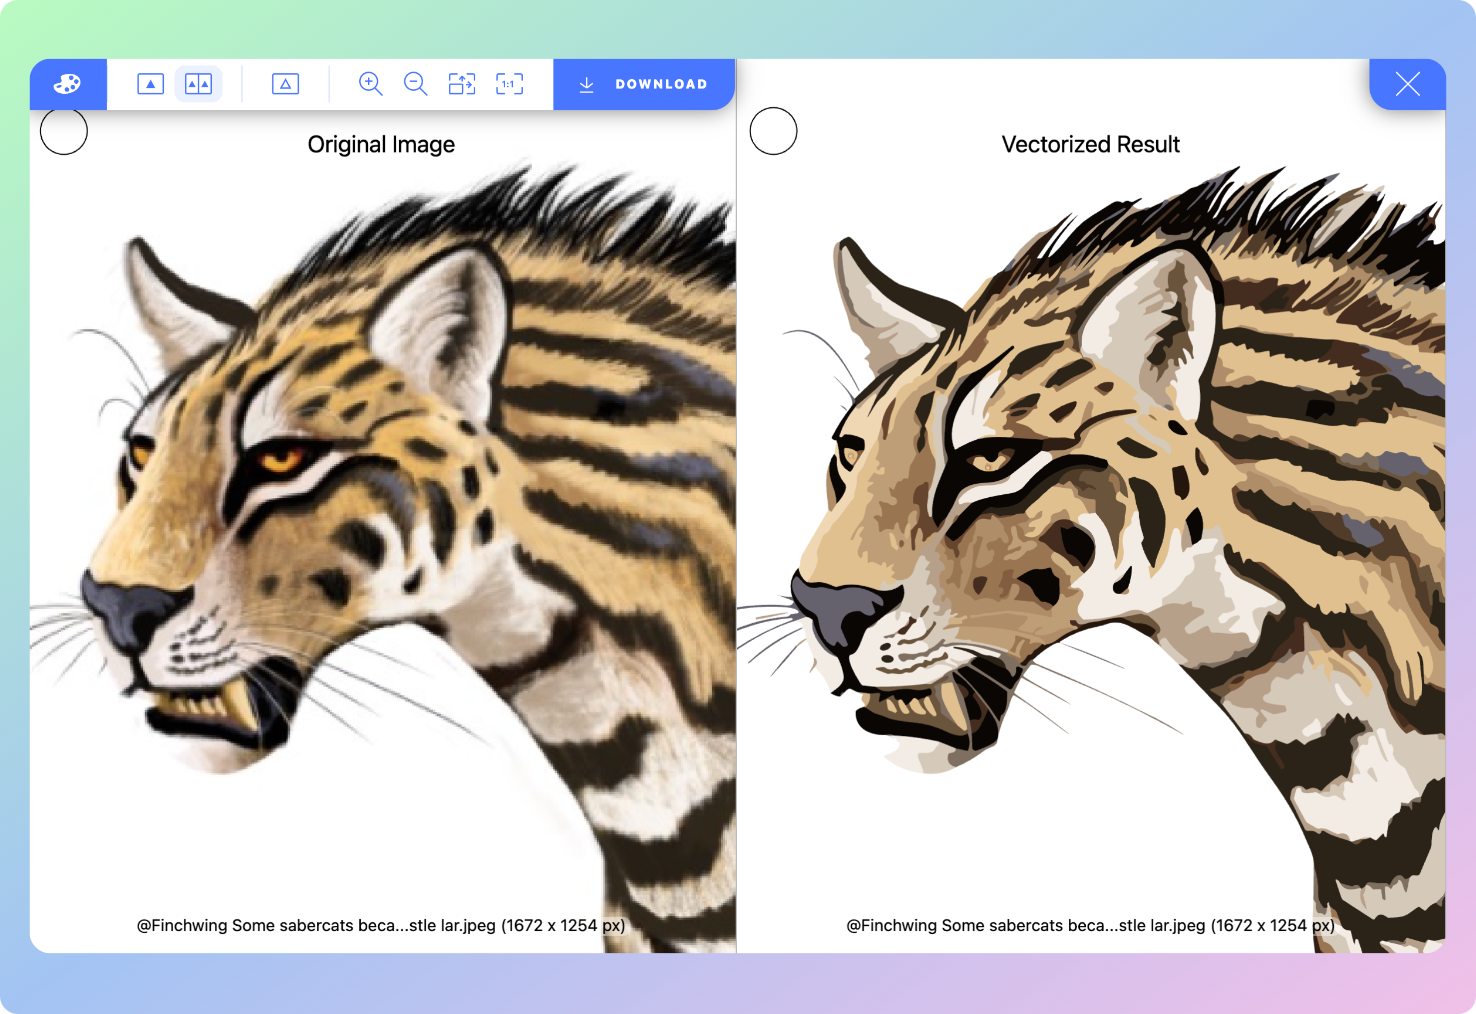Screen dimensions: 1476x1014
Task: Close the comparison viewer with the X
Action: point(1407,84)
